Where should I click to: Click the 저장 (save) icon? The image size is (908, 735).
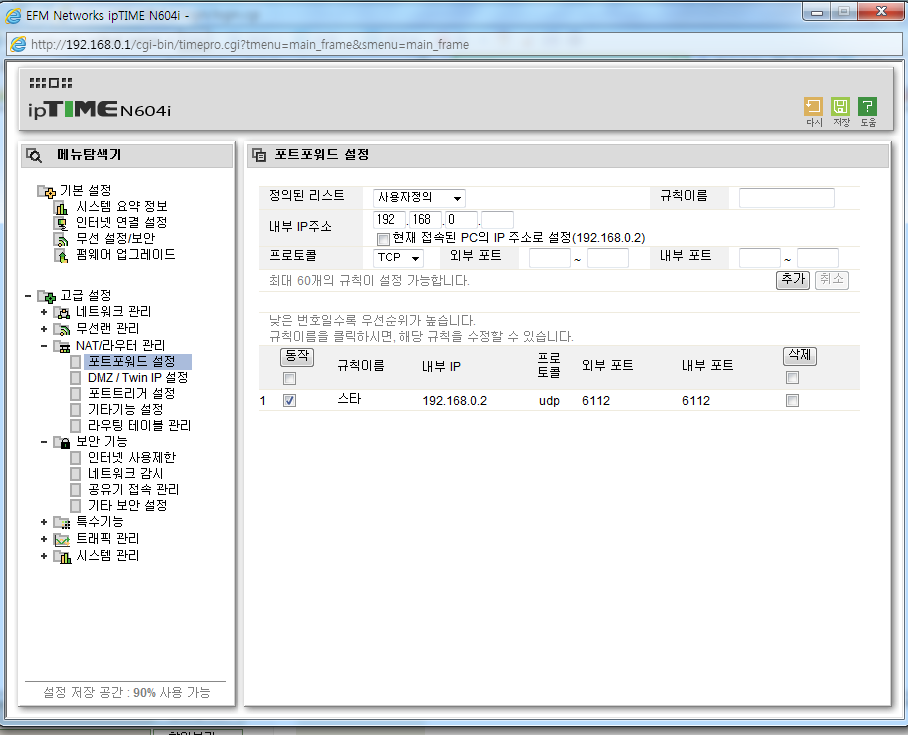(840, 107)
